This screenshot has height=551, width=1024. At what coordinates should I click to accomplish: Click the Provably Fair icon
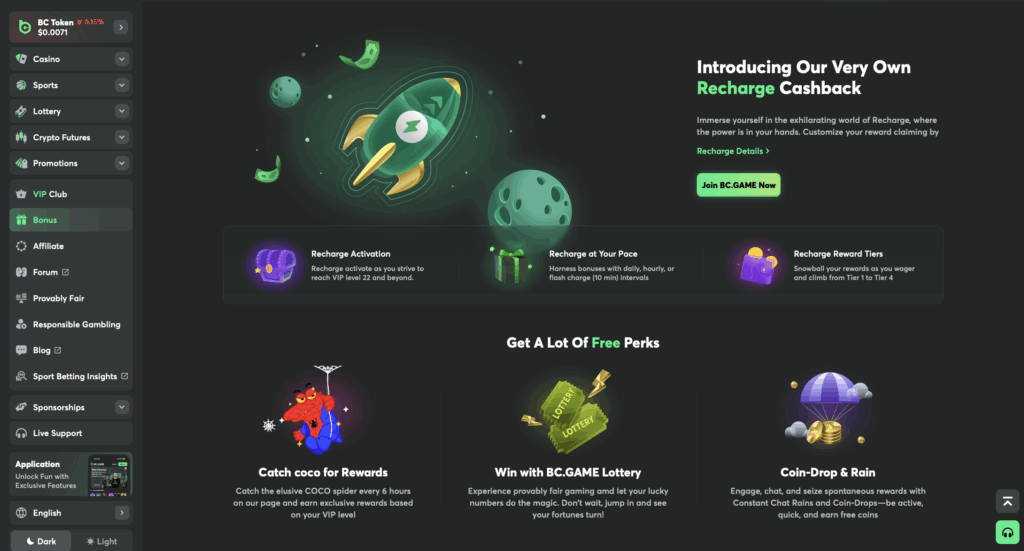(x=21, y=298)
